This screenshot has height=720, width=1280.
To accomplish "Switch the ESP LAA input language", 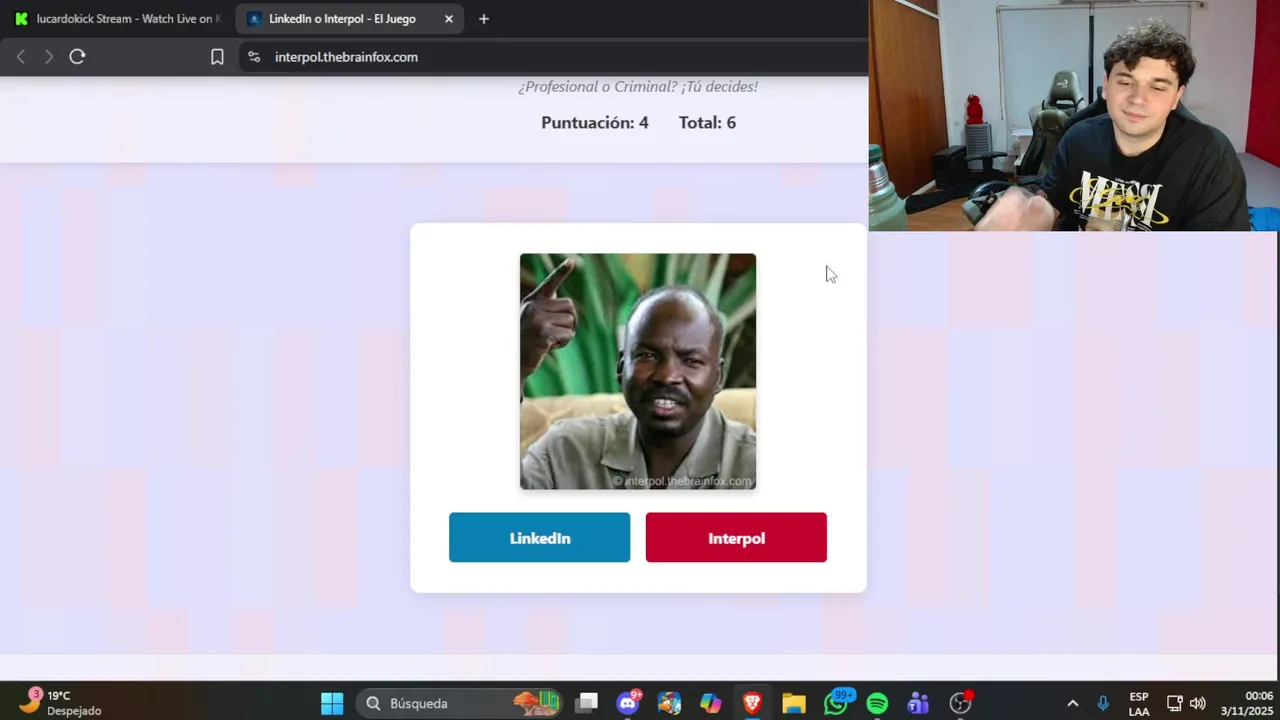I will tap(1139, 703).
